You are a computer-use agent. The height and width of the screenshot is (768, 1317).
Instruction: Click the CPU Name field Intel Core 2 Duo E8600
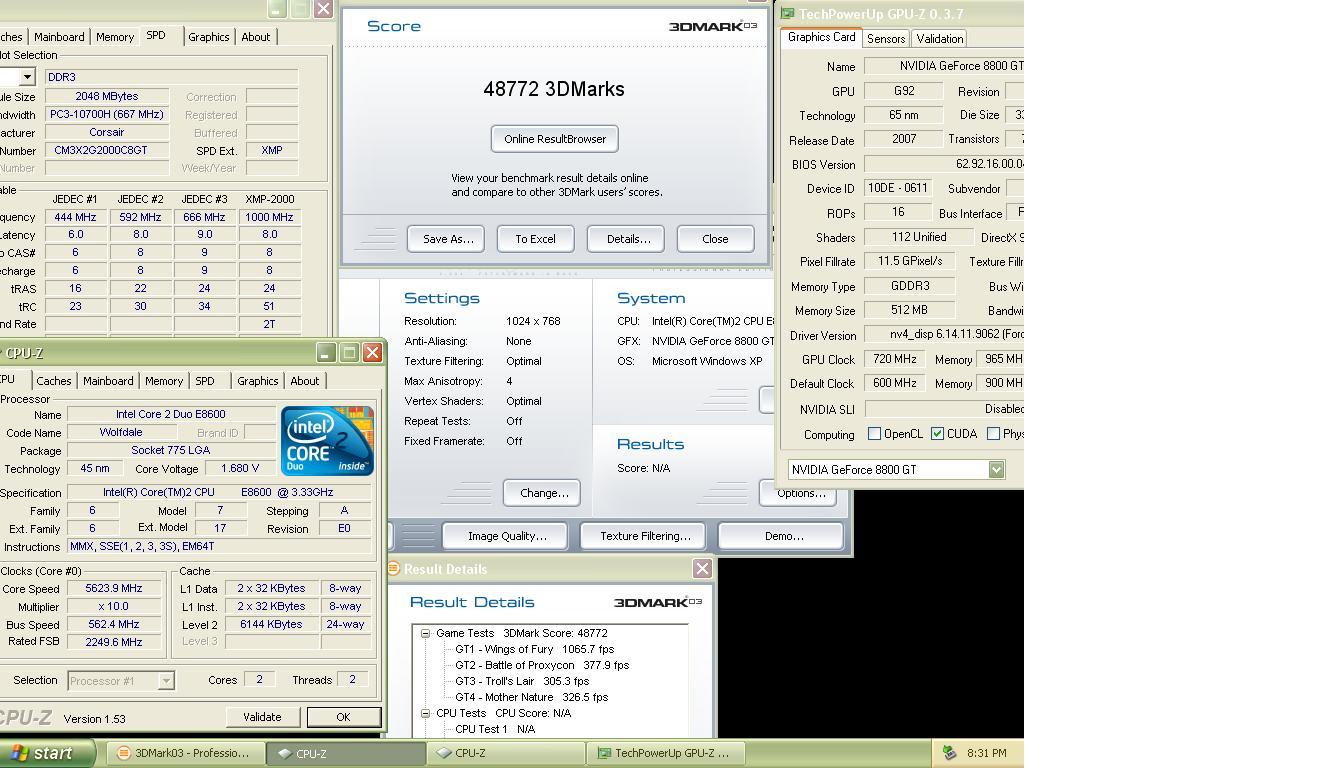171,415
